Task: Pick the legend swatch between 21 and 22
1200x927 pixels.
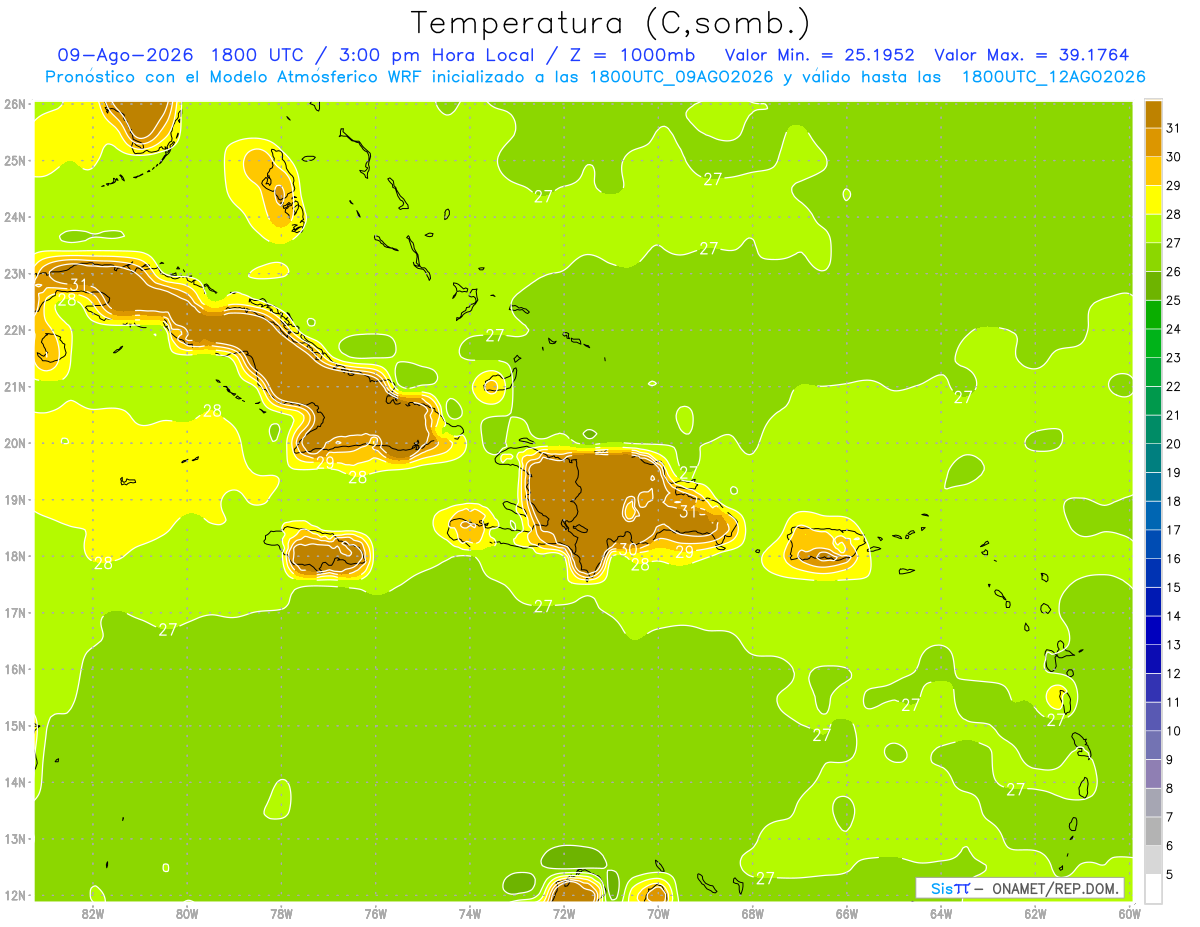Action: 1153,400
